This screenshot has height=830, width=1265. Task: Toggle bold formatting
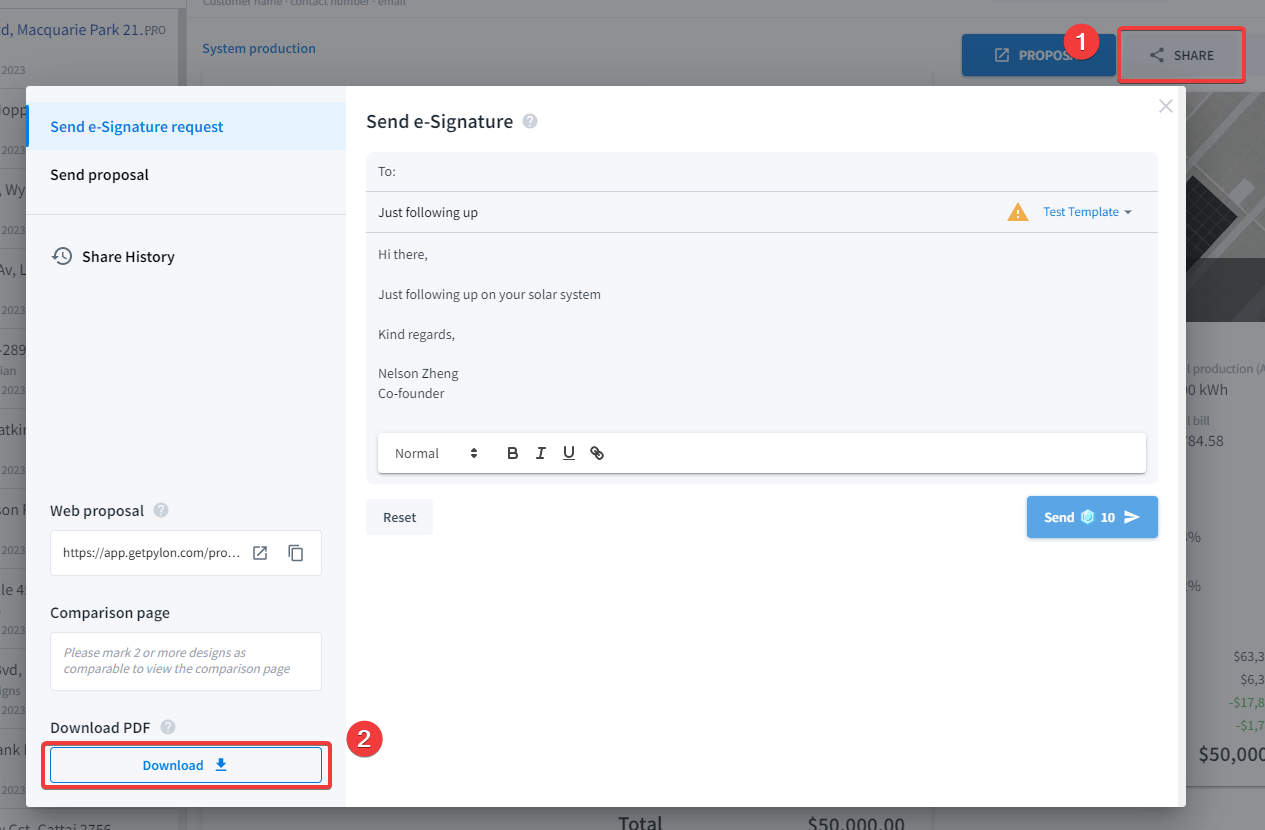[513, 453]
